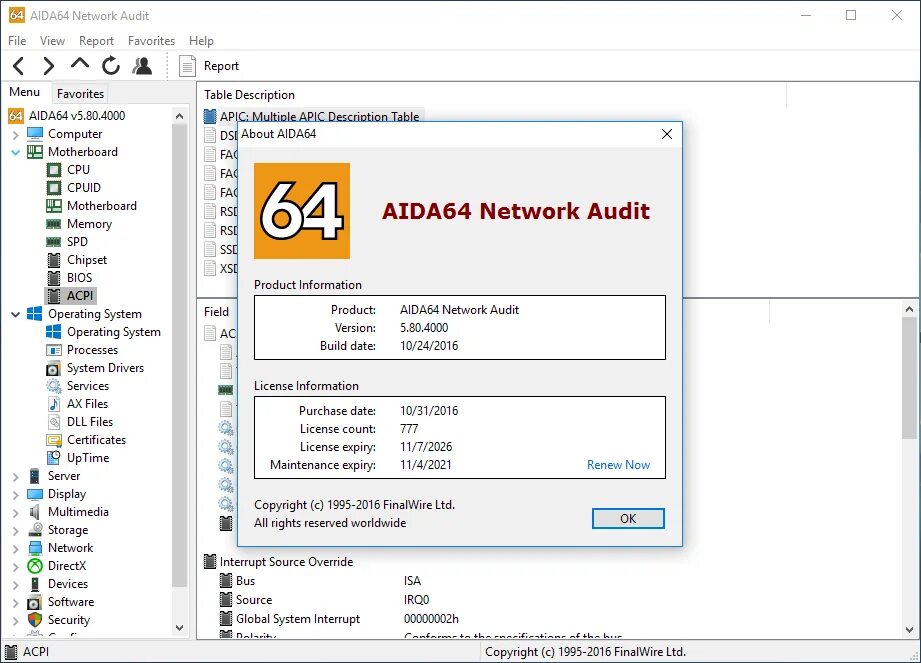Select the Chipset icon
Viewport: 921px width, 663px height.
53,260
